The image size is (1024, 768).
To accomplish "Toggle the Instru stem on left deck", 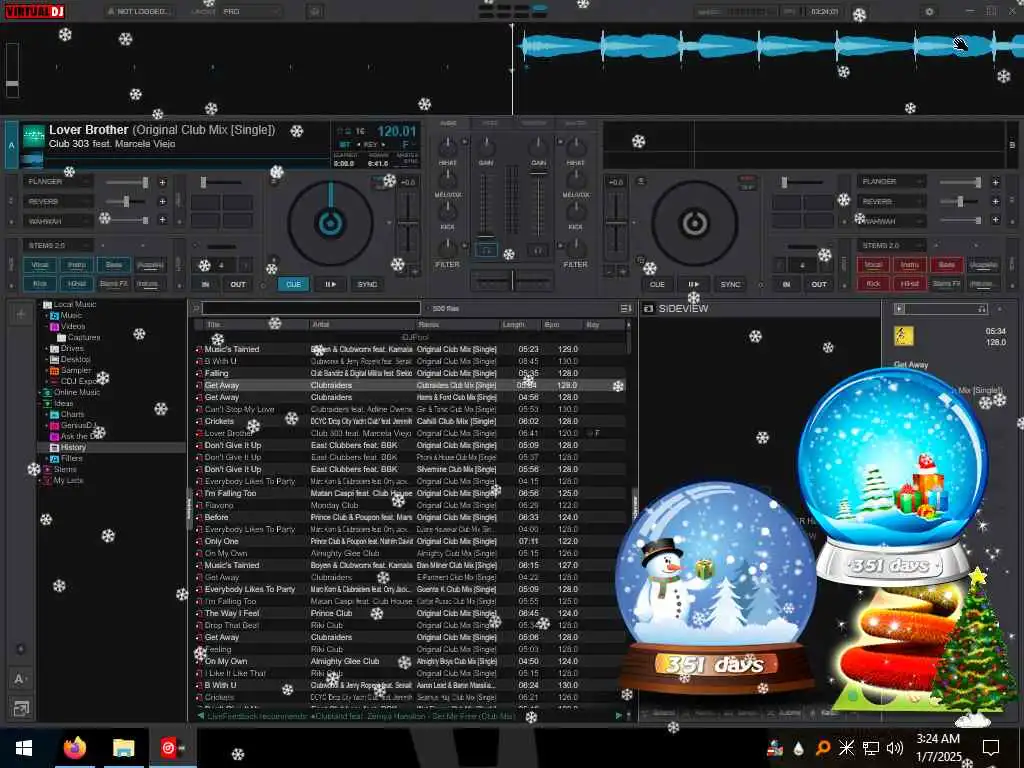I will 76,265.
